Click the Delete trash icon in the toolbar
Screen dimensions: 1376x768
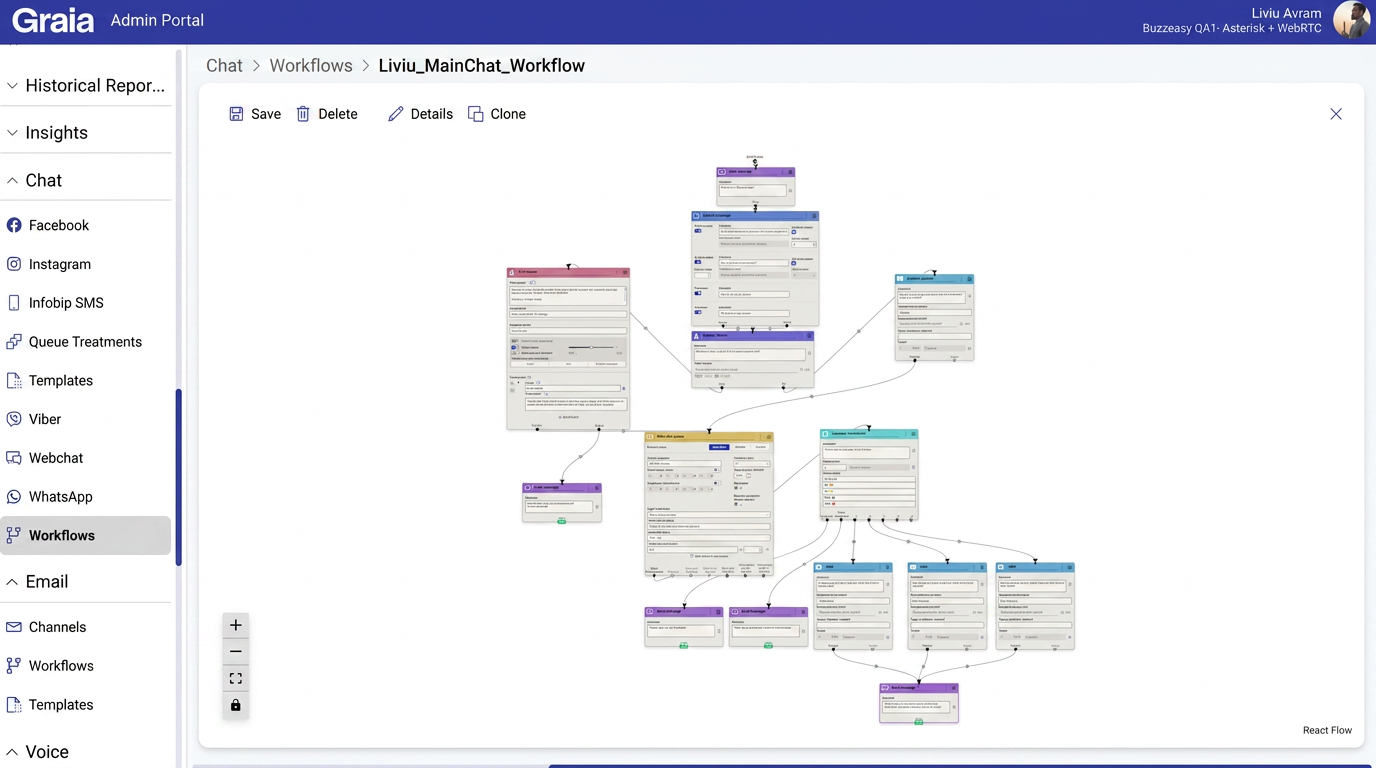[303, 114]
